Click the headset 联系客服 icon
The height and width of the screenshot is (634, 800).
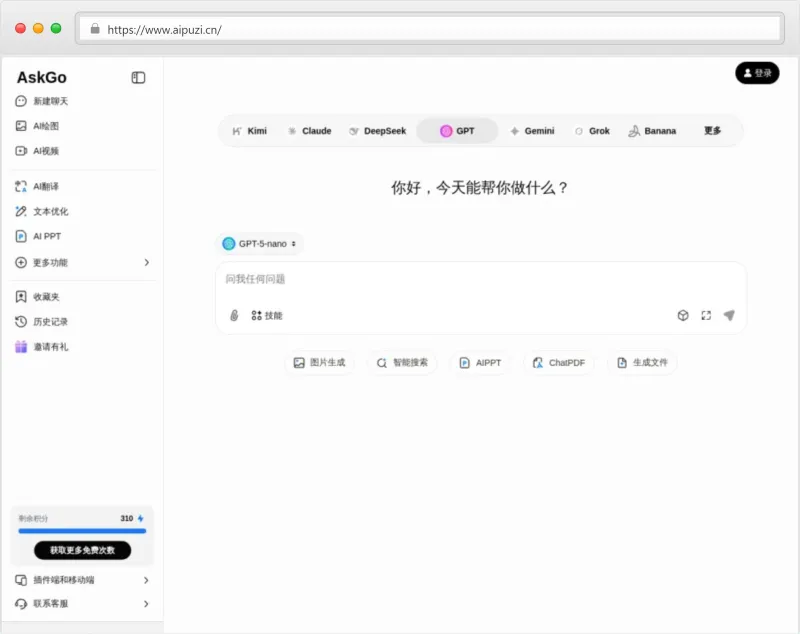[x=21, y=604]
